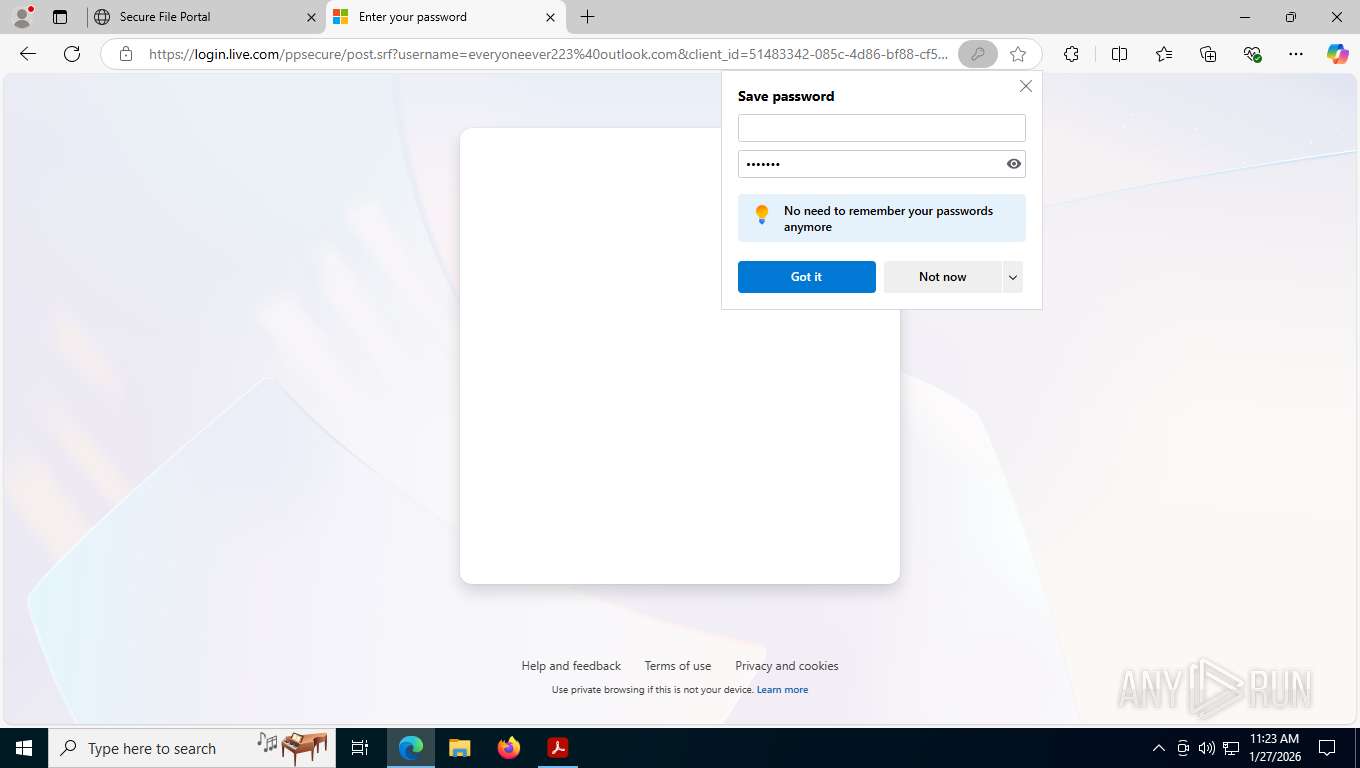Image resolution: width=1360 pixels, height=768 pixels.
Task: Open the network status tray icon
Action: point(1231,748)
